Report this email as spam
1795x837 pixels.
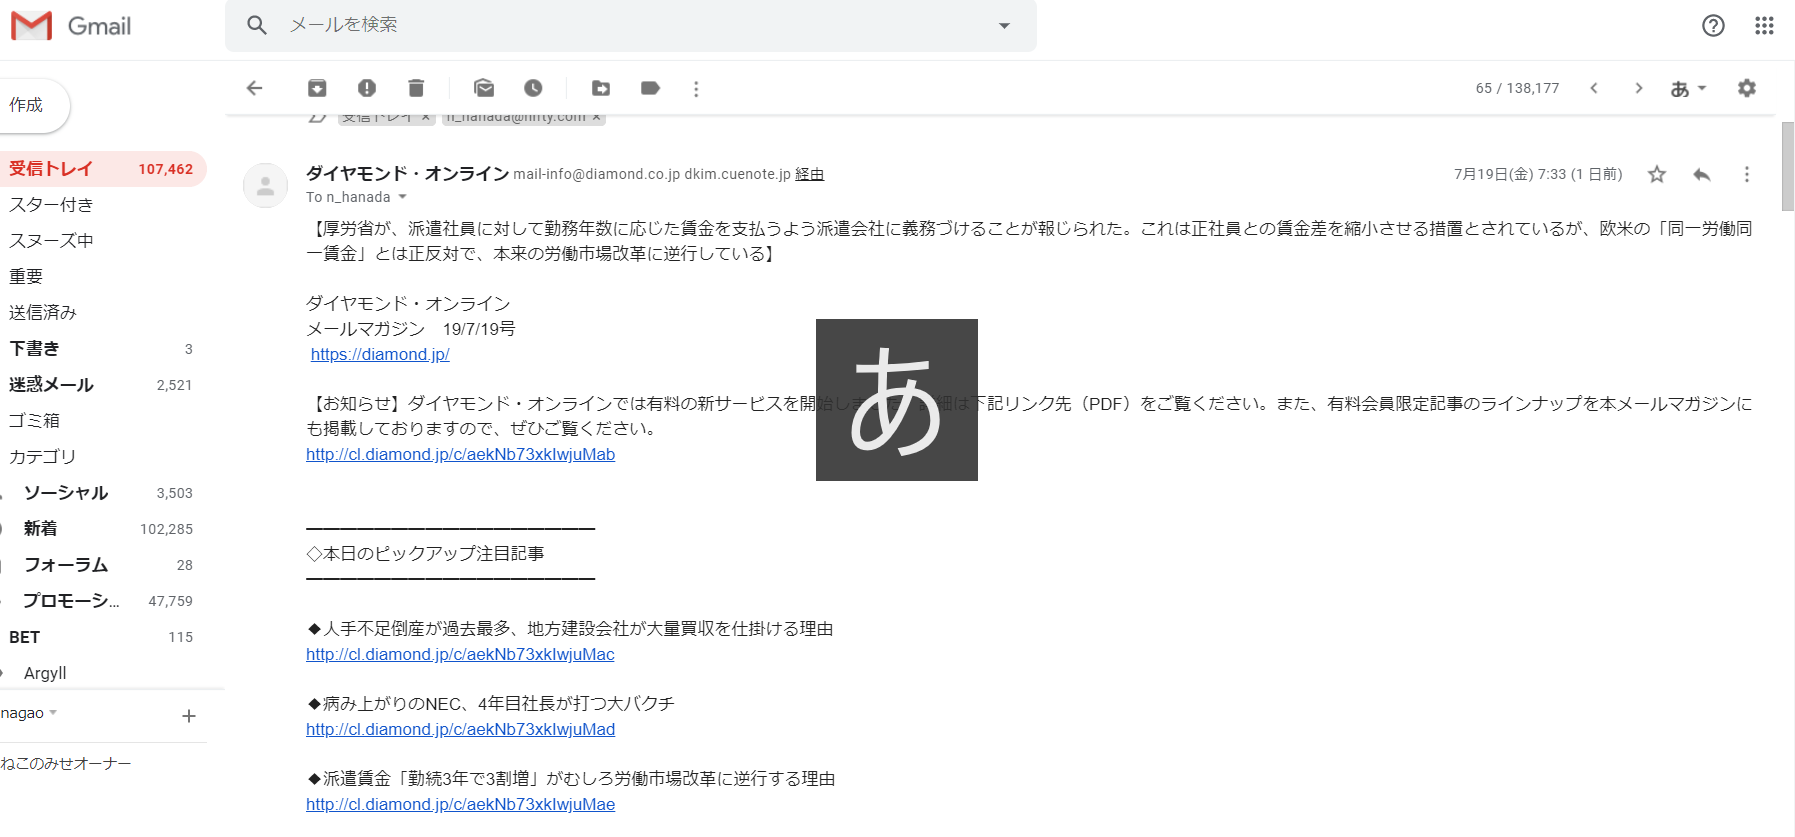(367, 88)
